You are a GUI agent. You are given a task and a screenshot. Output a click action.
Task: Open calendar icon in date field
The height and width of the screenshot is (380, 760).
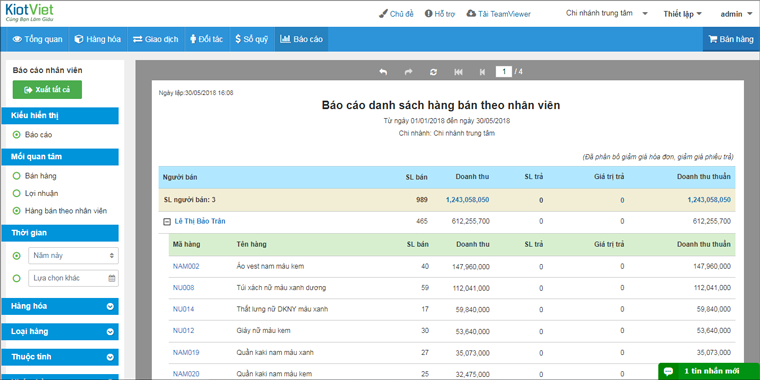click(111, 278)
